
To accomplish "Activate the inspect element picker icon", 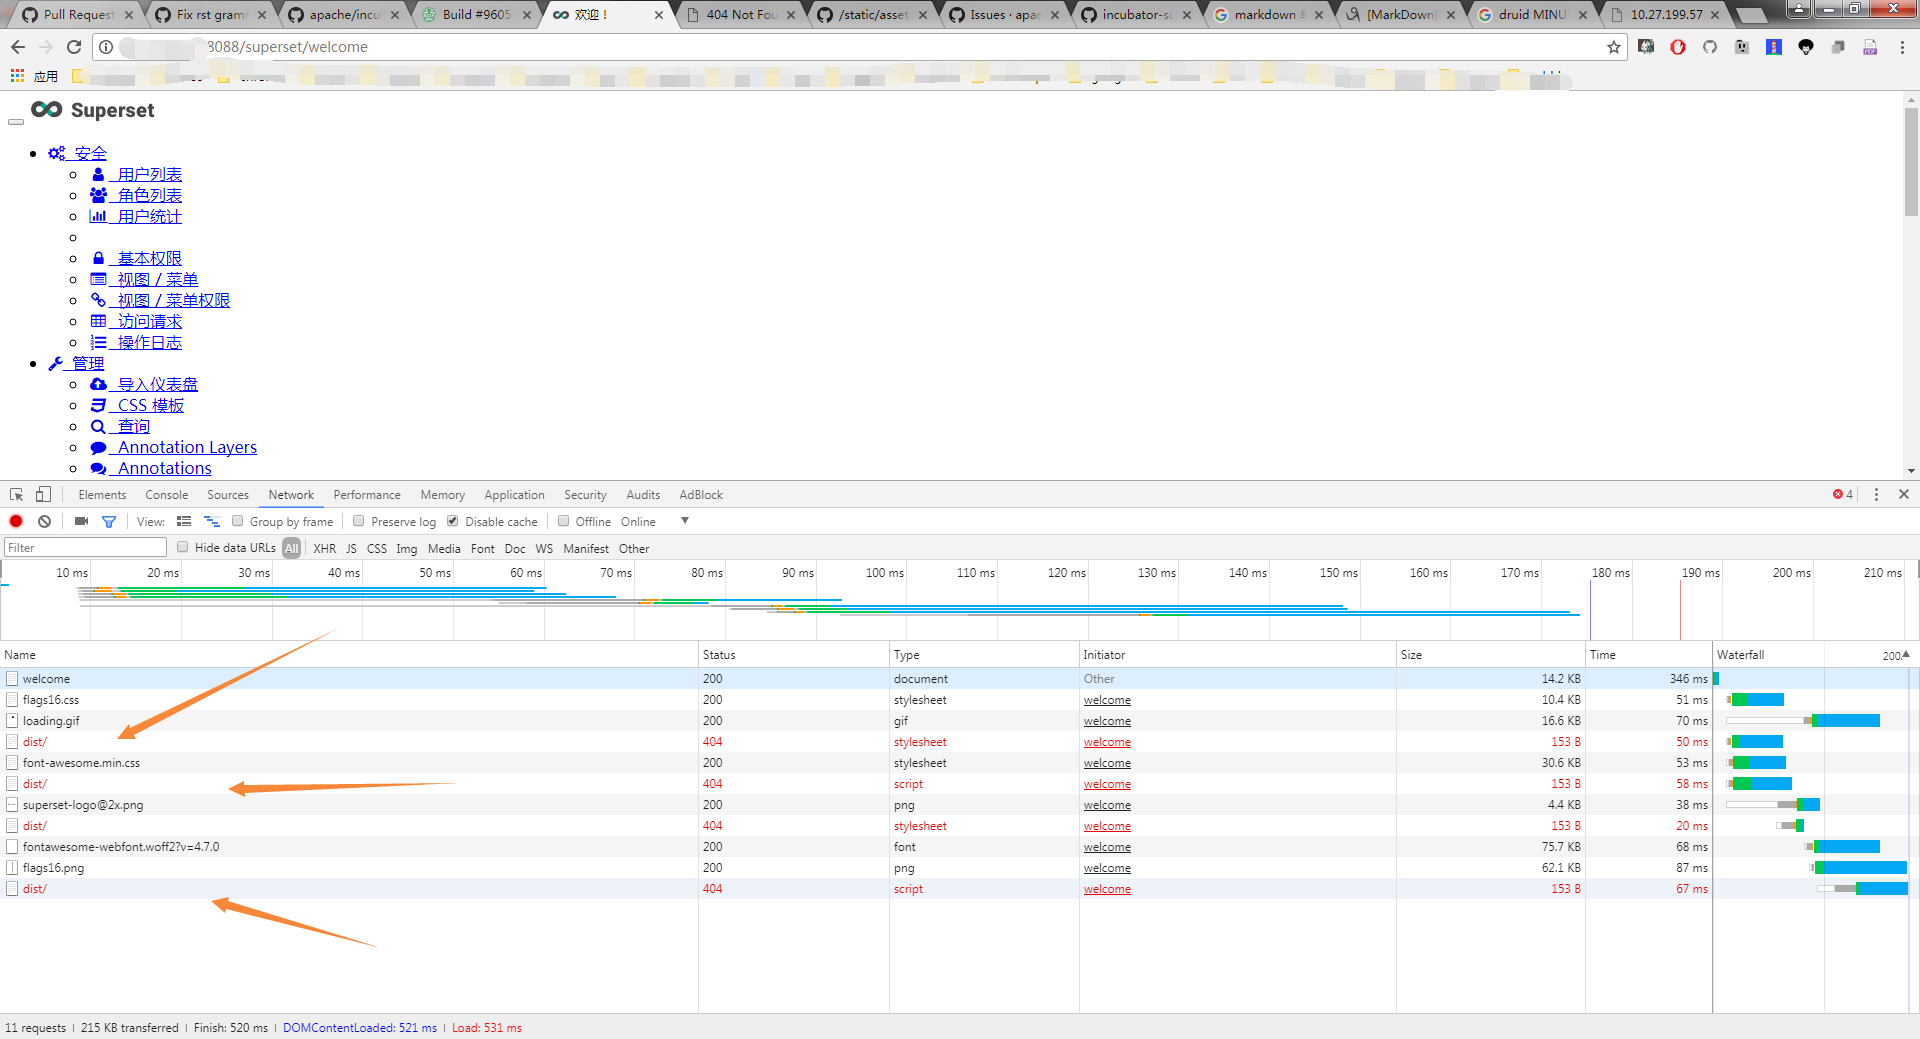I will click(x=17, y=494).
